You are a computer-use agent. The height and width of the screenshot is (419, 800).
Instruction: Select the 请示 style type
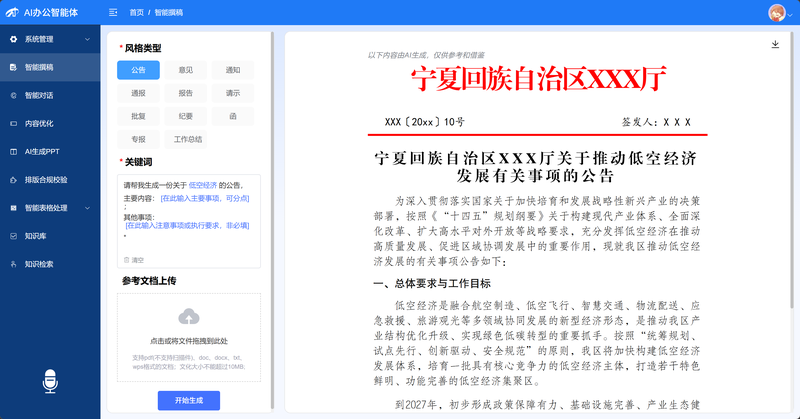point(233,93)
